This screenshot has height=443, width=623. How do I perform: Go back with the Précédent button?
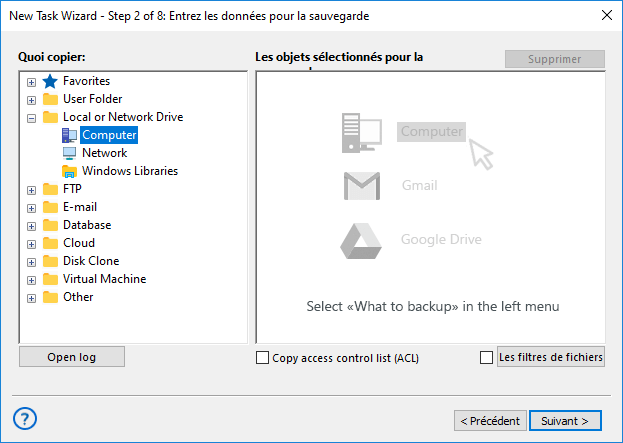pos(489,420)
